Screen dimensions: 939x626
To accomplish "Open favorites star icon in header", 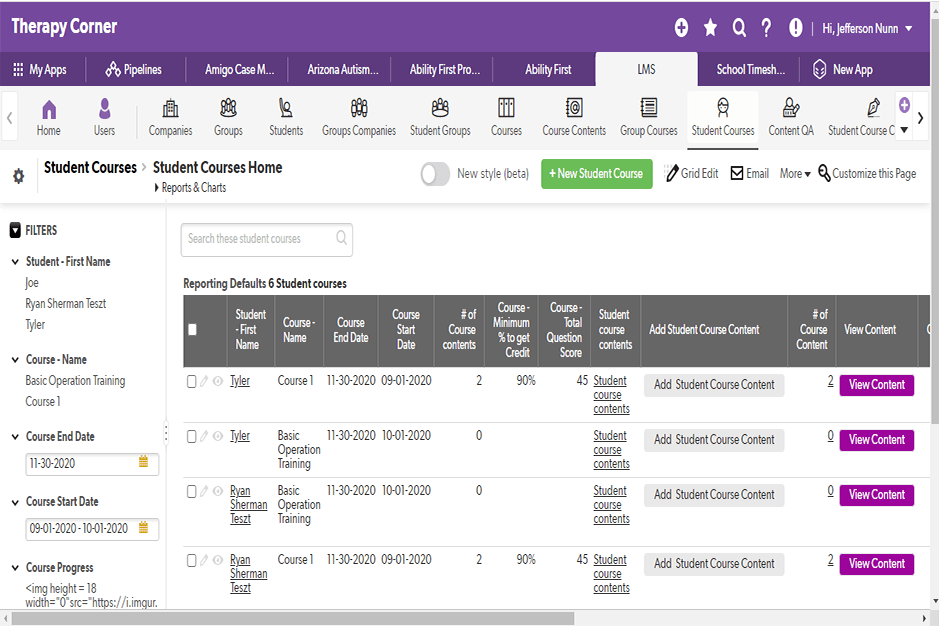I will (710, 28).
